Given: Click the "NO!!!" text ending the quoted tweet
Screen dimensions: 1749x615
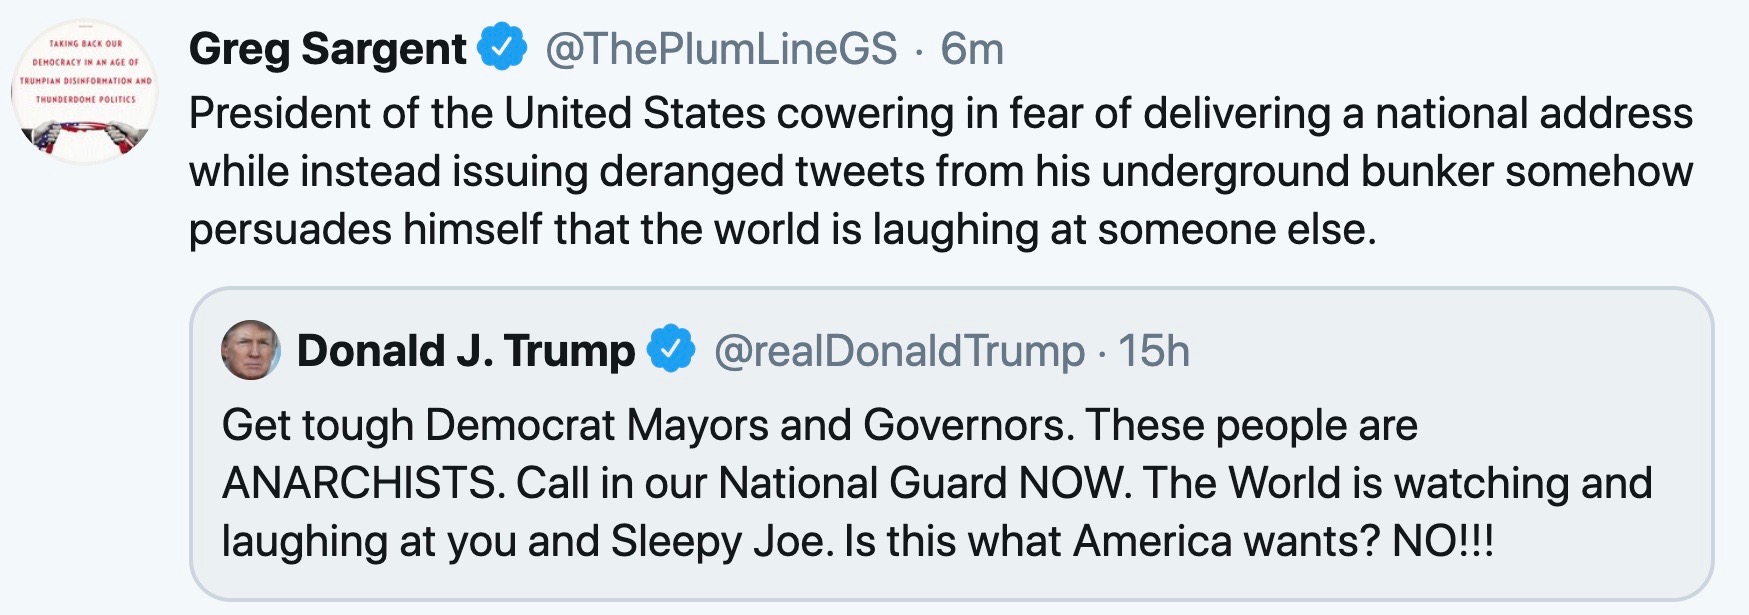Looking at the screenshot, I should tap(1442, 542).
